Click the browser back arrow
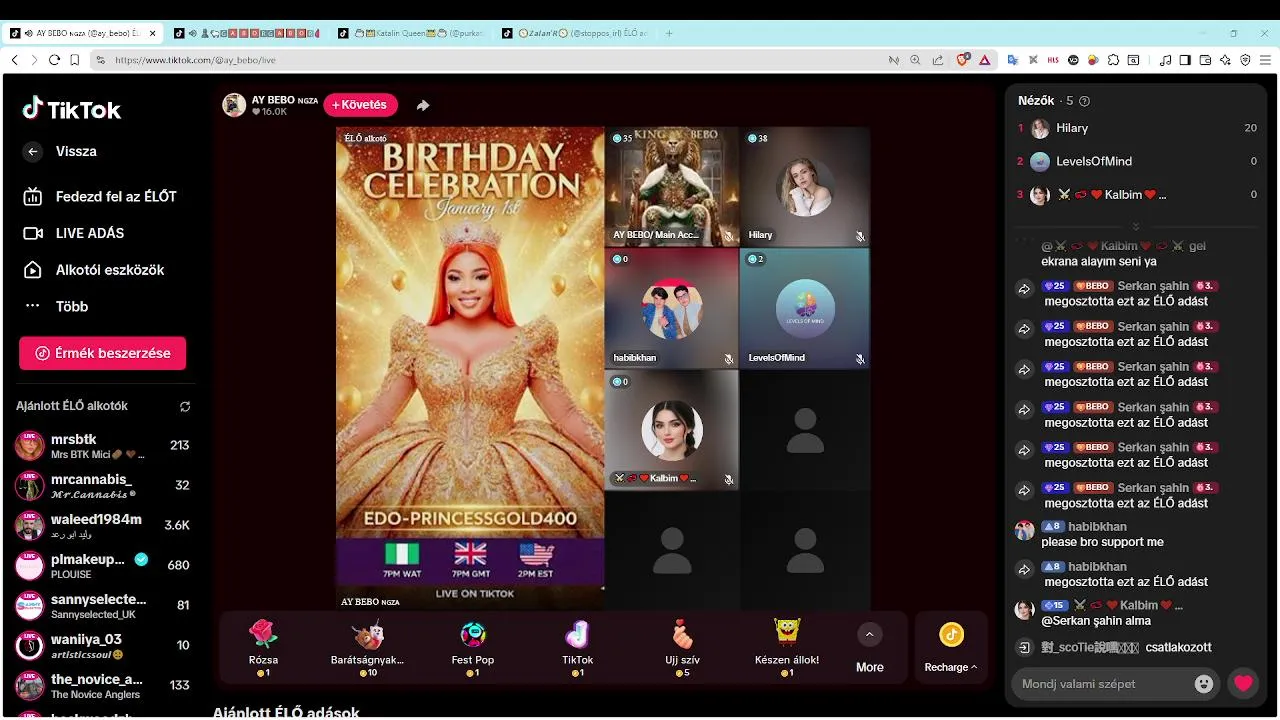Image resolution: width=1280 pixels, height=720 pixels. (x=14, y=60)
